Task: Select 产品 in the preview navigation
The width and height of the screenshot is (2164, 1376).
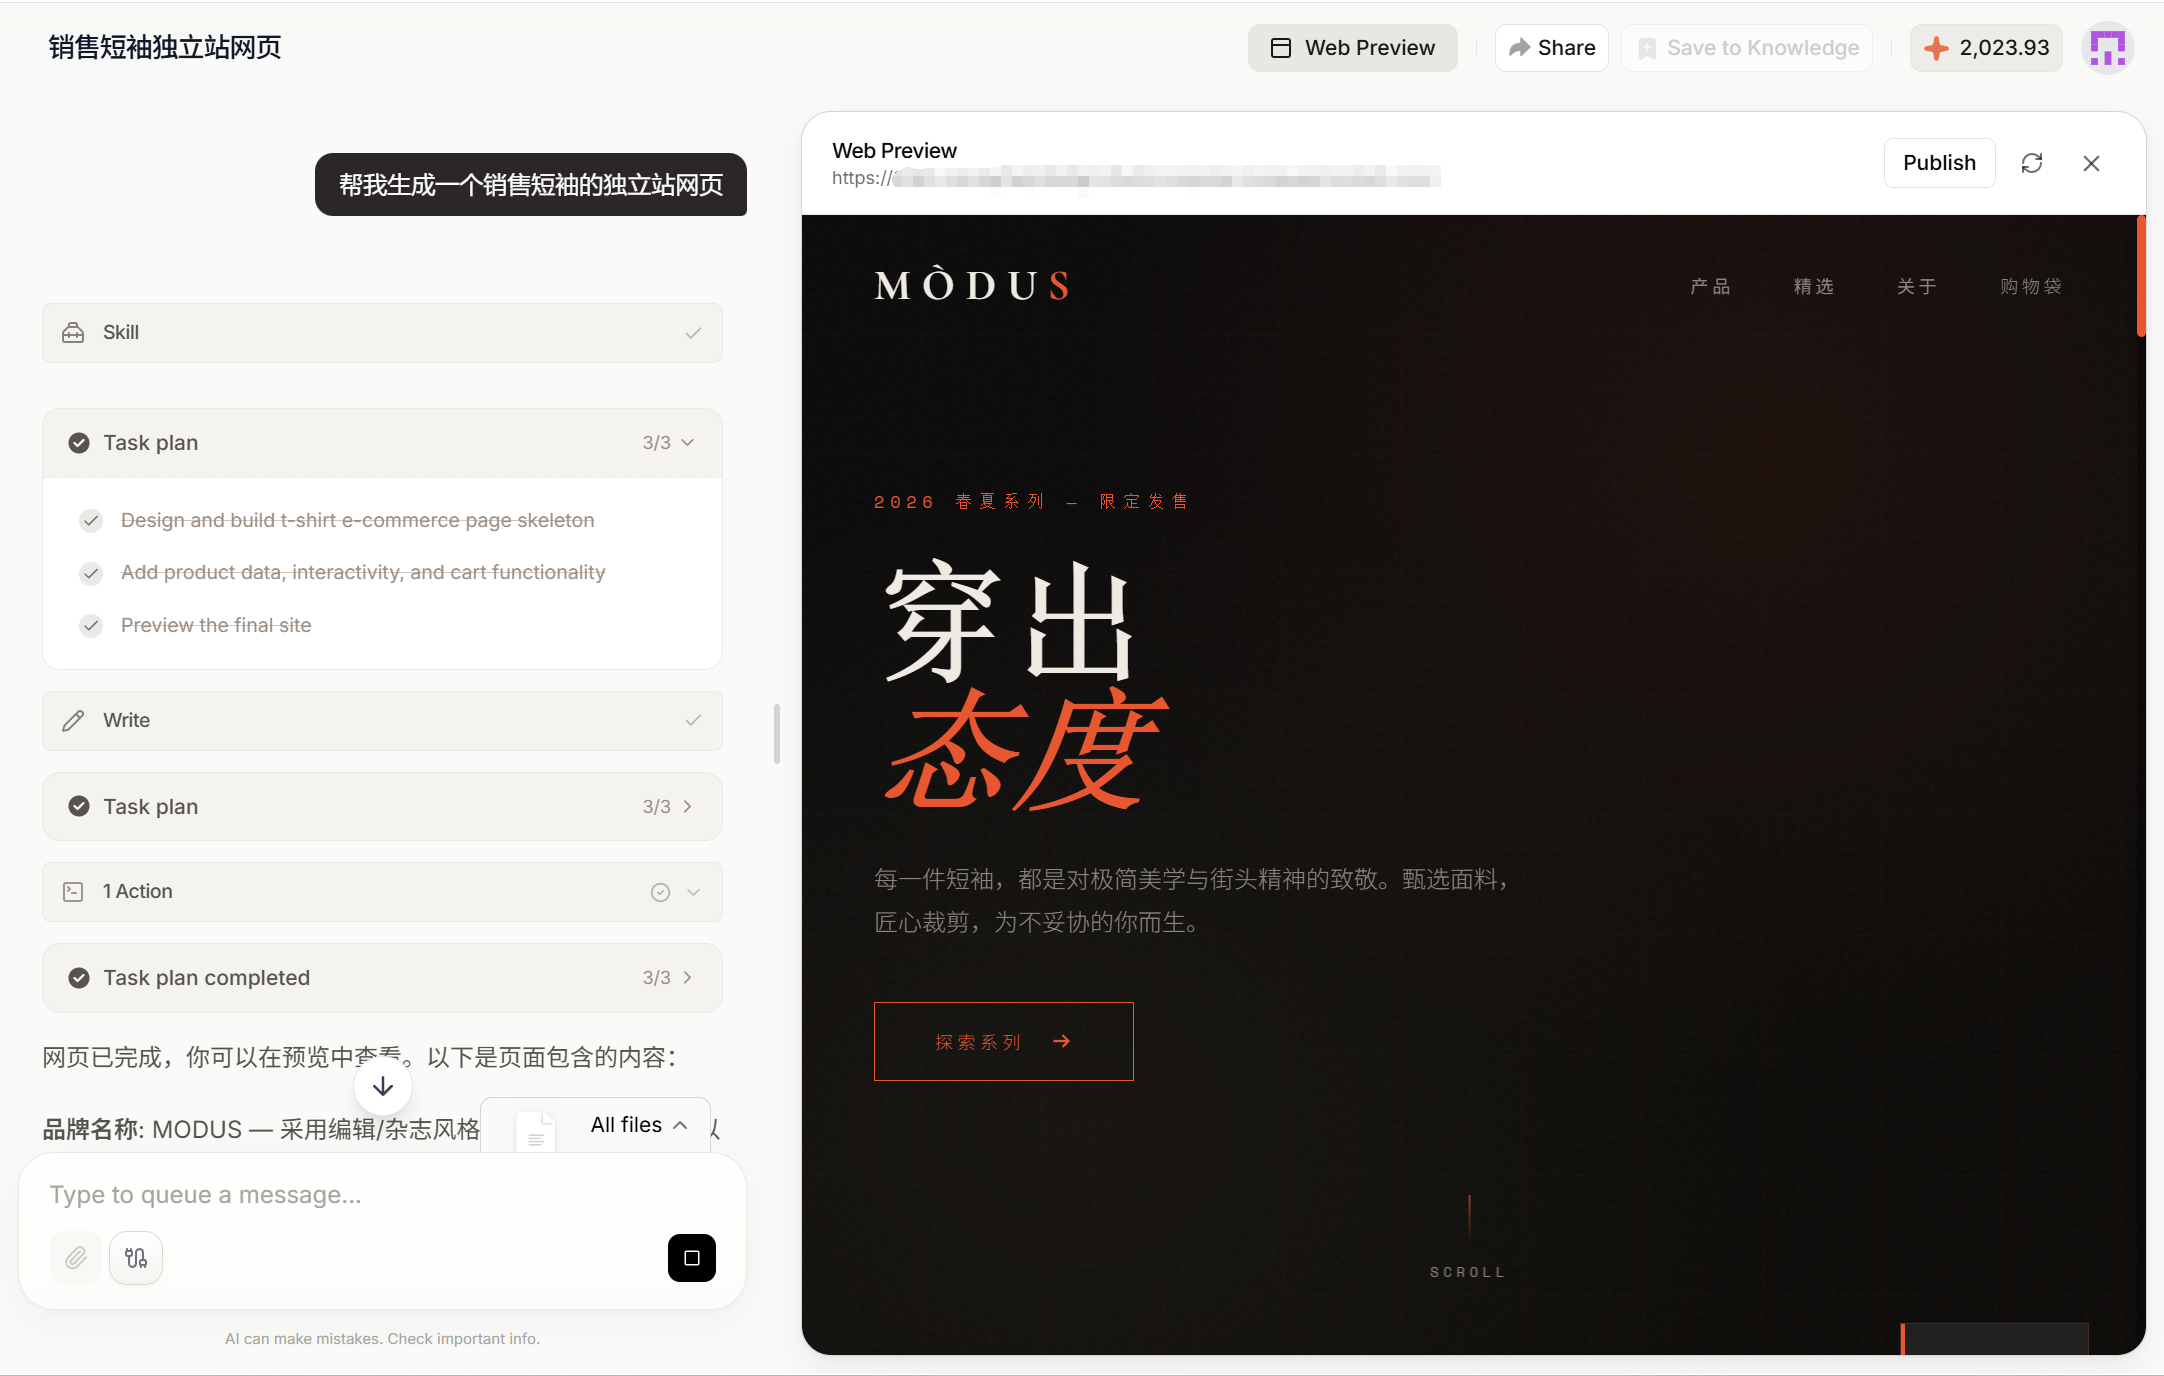Action: [1711, 286]
